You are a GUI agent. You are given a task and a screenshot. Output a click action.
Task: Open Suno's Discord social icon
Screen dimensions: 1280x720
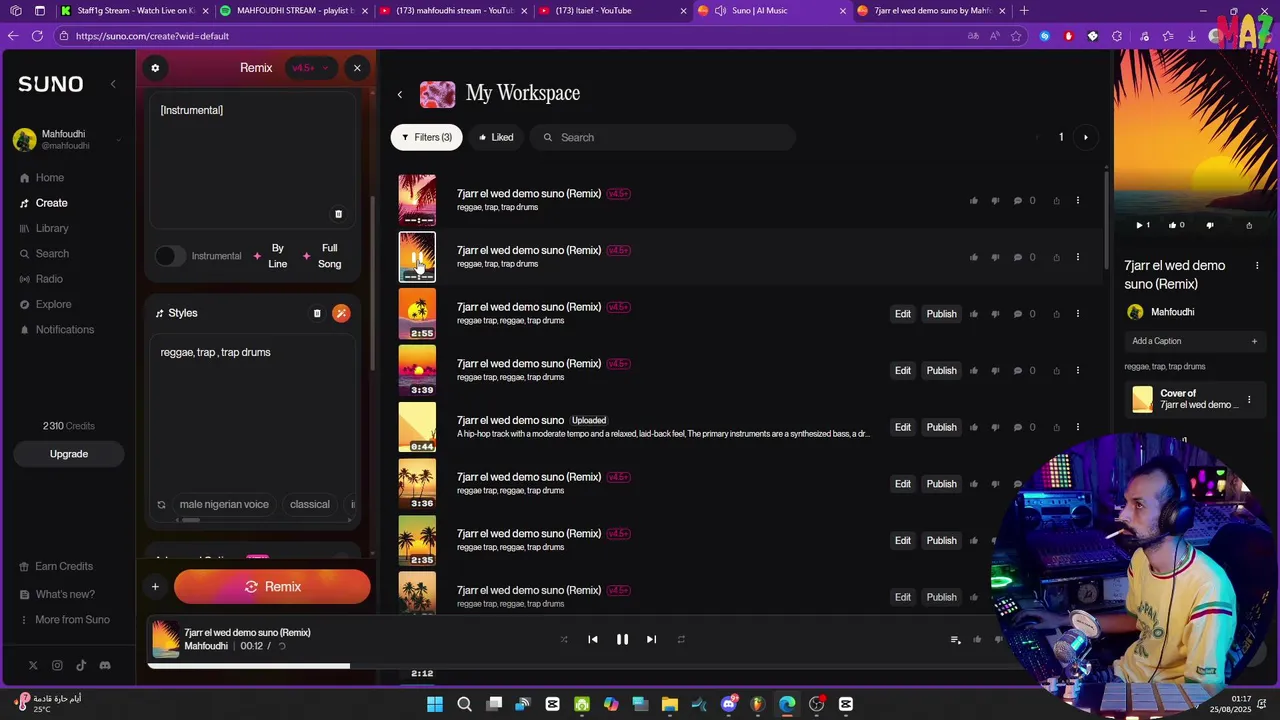coord(105,665)
